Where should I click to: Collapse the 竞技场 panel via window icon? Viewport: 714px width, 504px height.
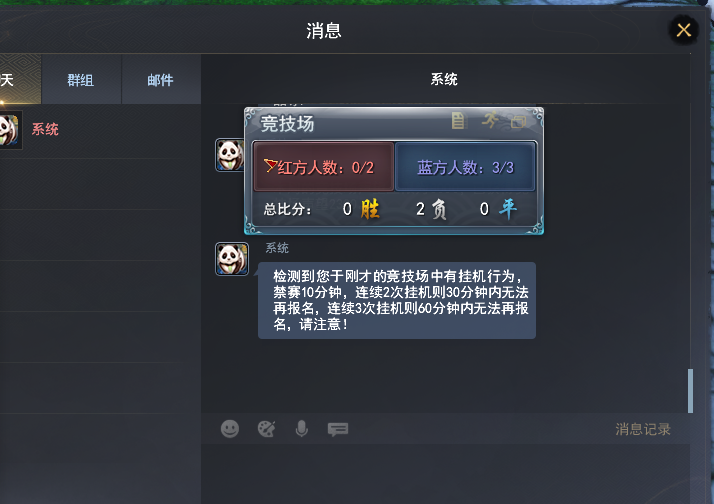(518, 122)
